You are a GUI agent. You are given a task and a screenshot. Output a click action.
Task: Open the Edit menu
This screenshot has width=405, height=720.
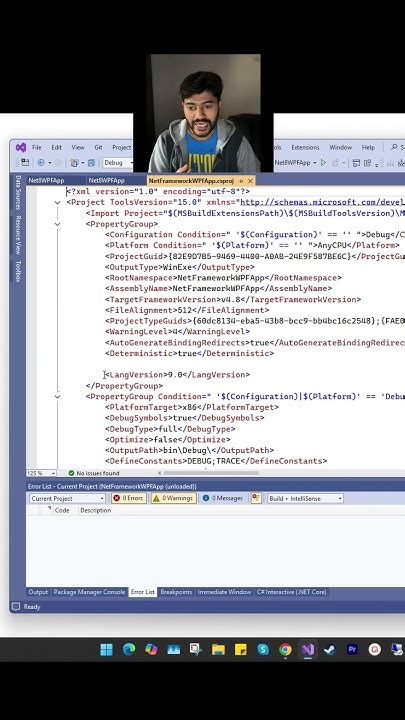point(56,147)
